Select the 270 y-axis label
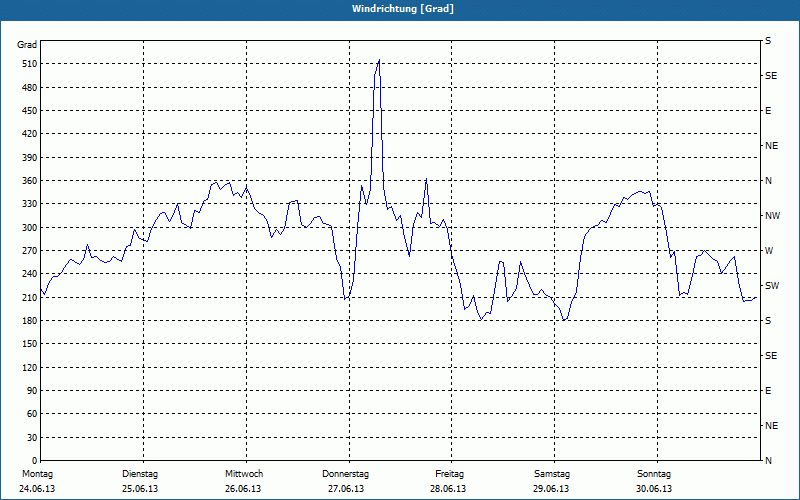800x500 pixels. 29,251
